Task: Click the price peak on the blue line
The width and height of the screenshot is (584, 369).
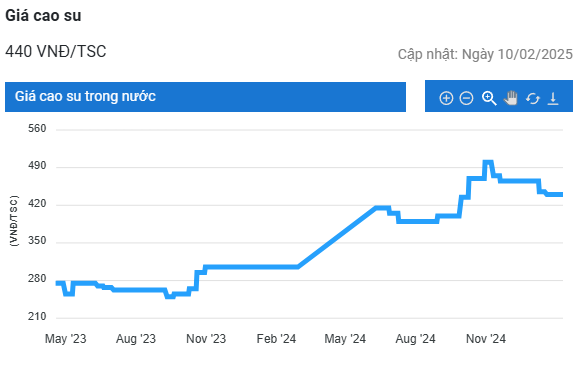Action: 488,162
